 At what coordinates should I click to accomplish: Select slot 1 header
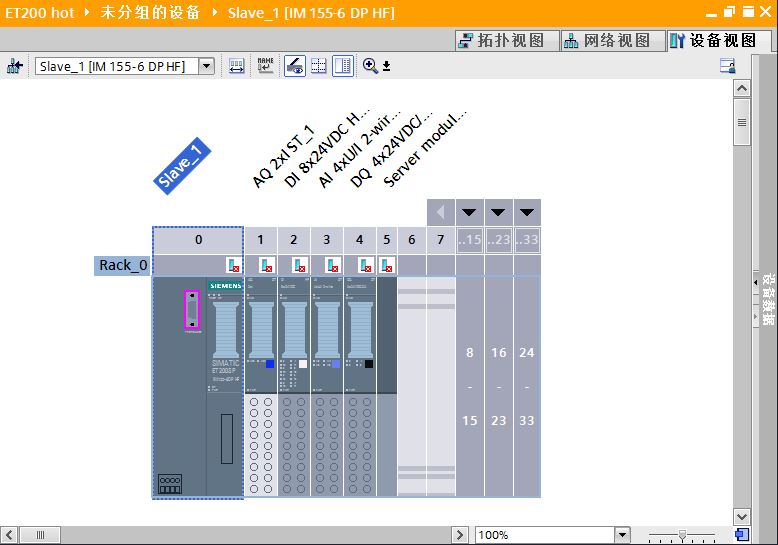point(260,240)
